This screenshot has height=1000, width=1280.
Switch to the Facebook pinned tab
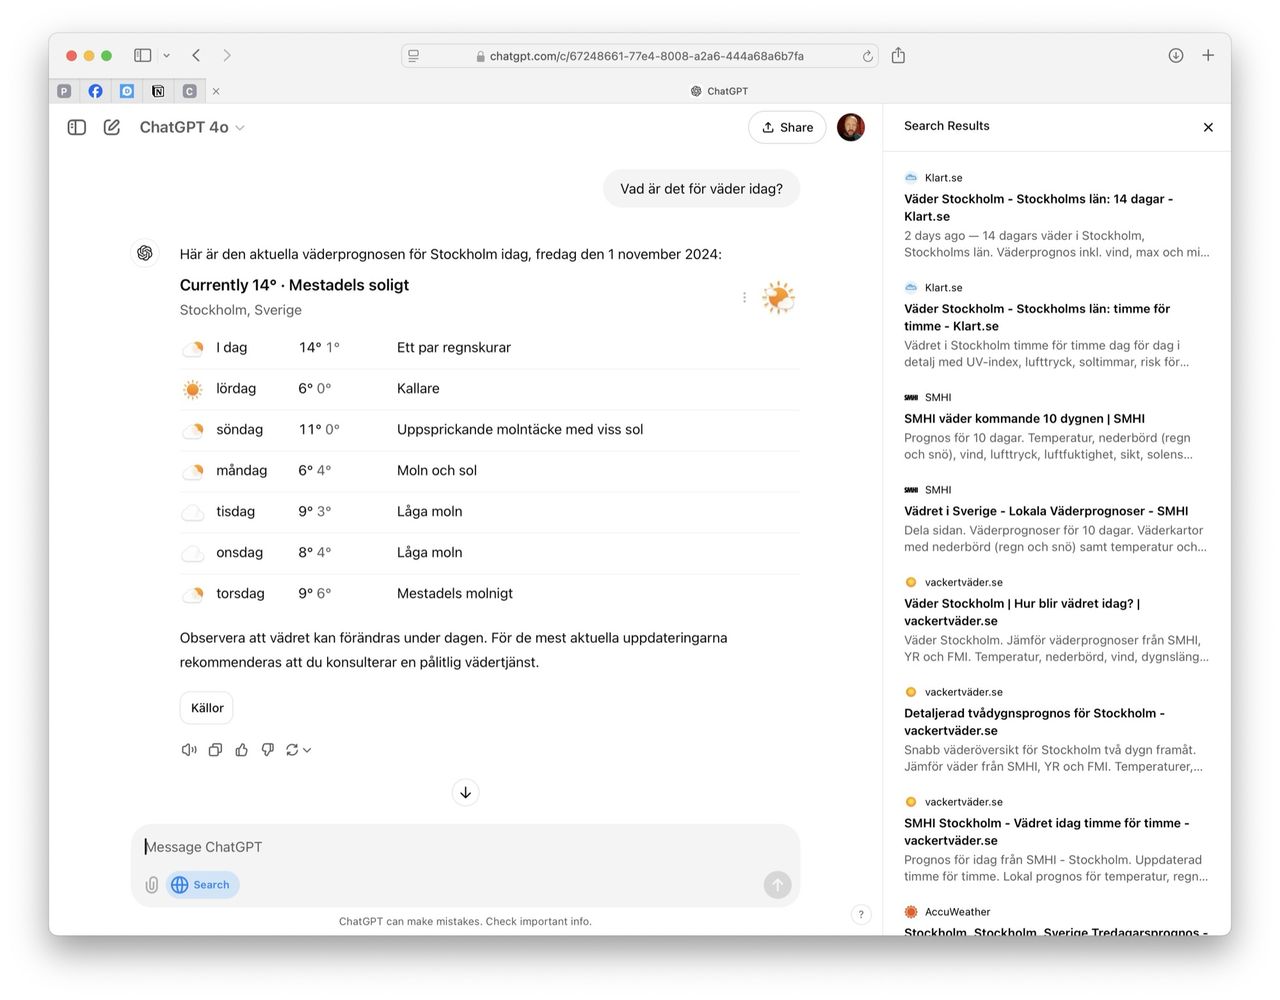(x=95, y=91)
